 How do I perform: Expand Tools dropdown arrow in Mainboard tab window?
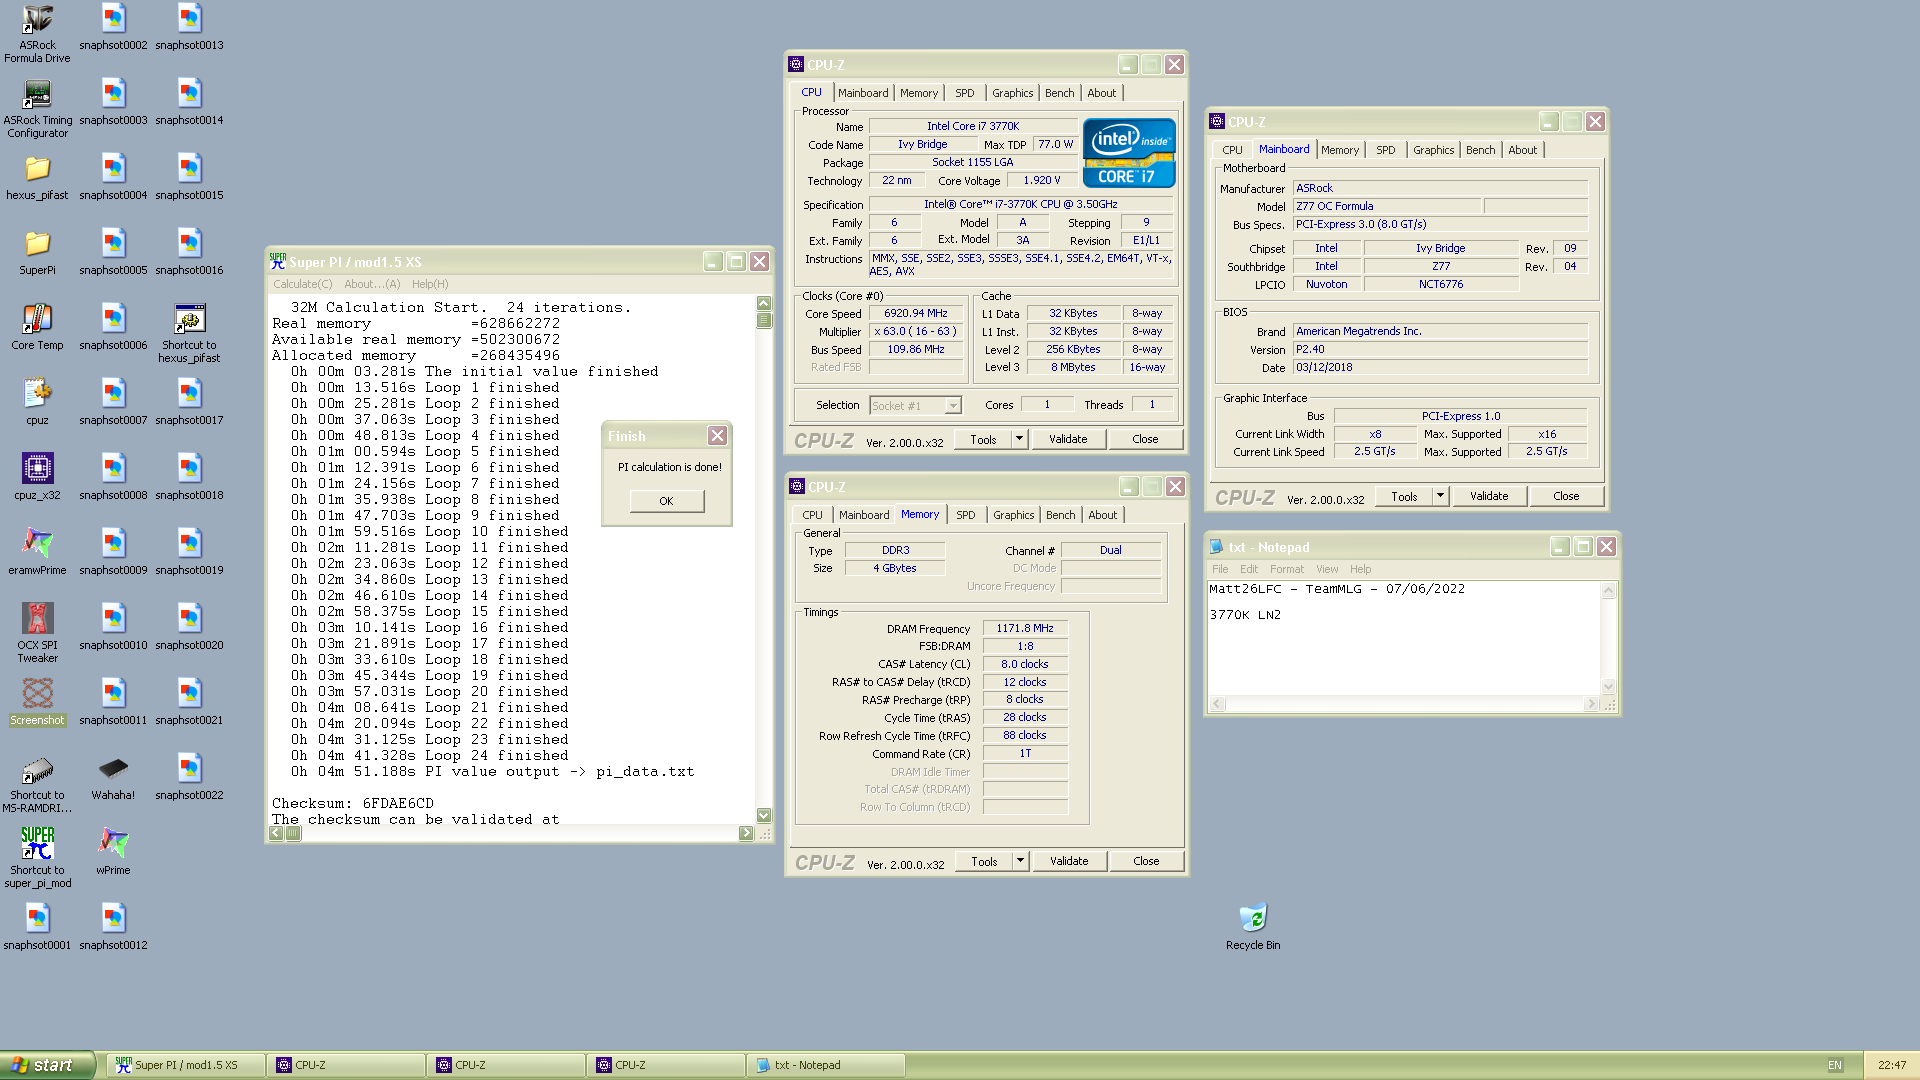tap(1440, 496)
